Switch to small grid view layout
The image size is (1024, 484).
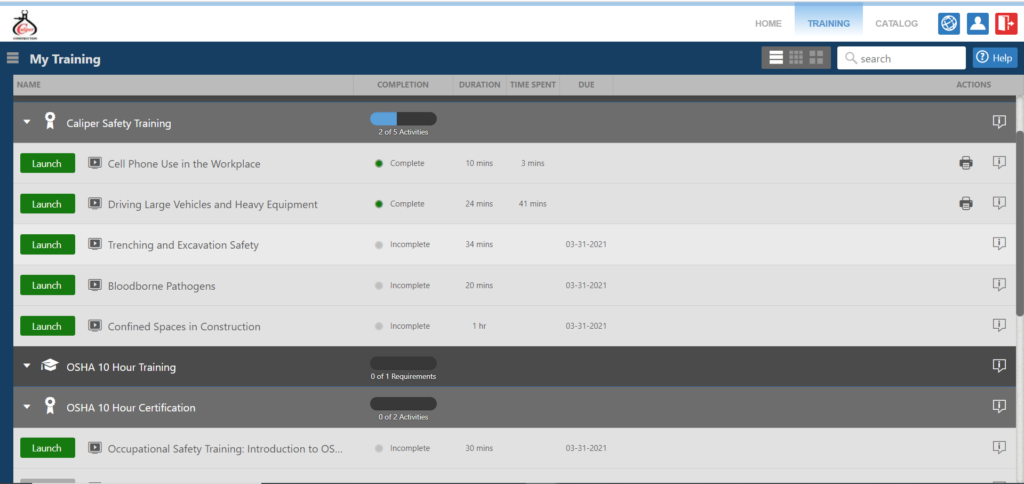(x=795, y=57)
